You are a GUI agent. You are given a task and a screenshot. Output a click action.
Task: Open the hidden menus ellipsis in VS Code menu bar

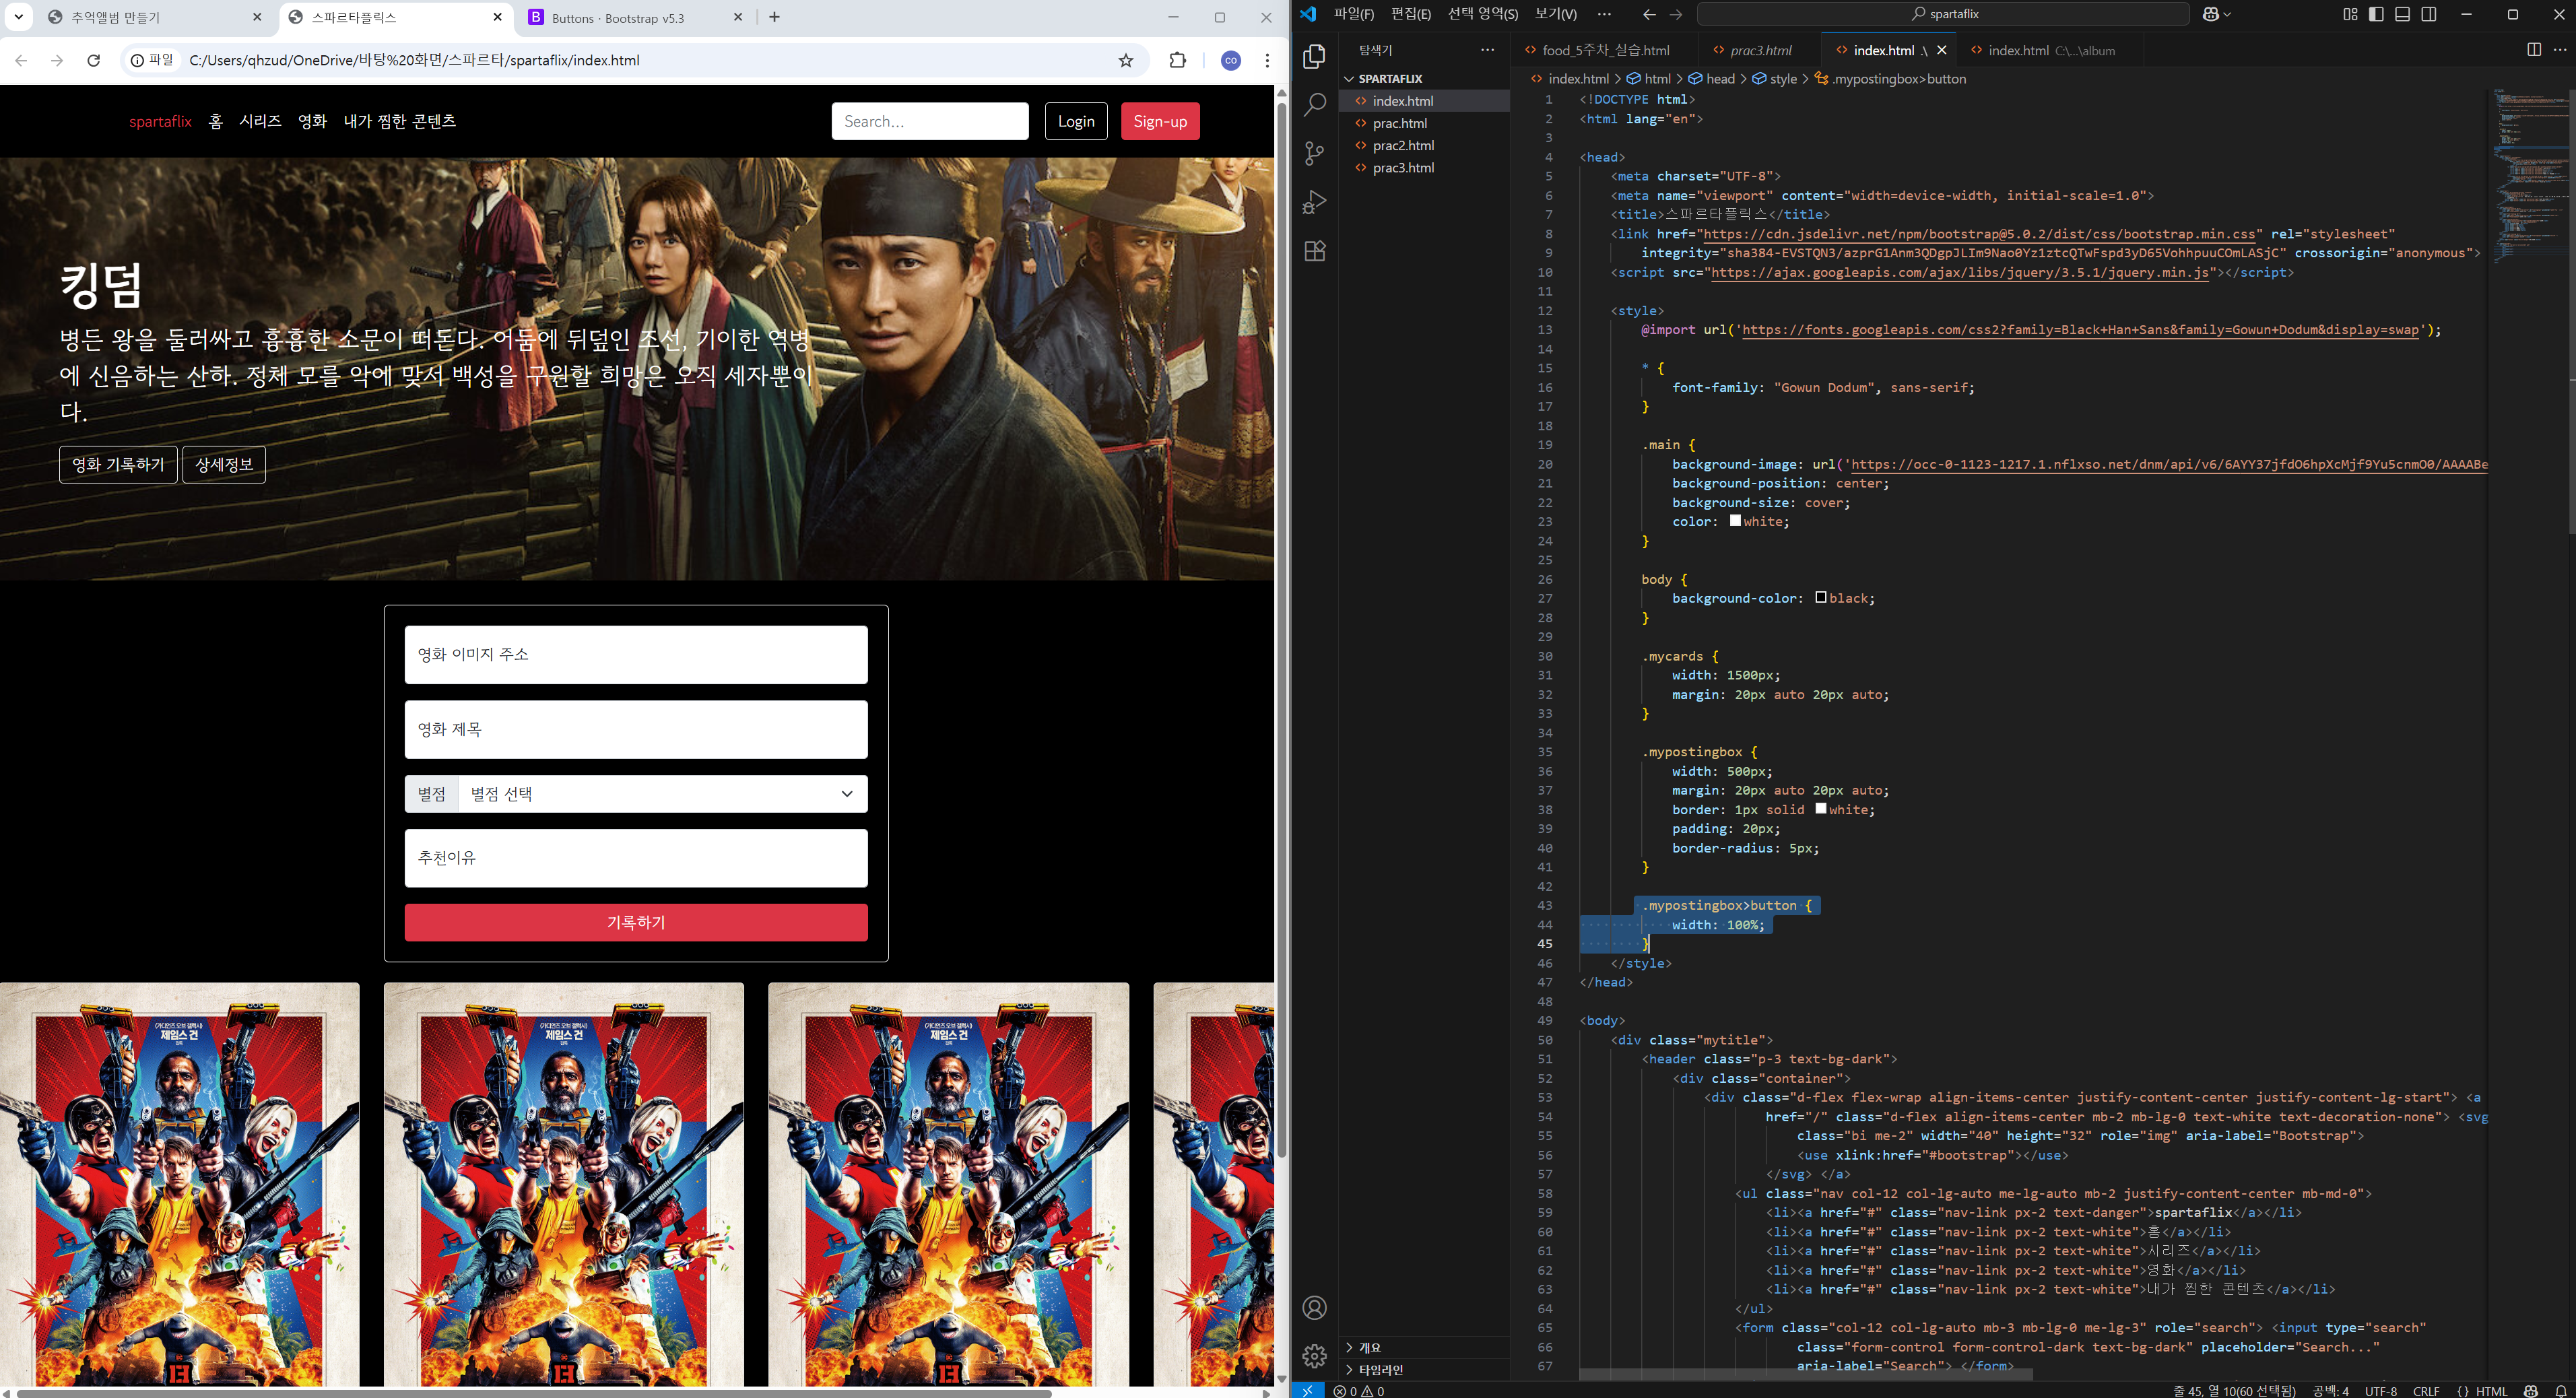click(1604, 14)
